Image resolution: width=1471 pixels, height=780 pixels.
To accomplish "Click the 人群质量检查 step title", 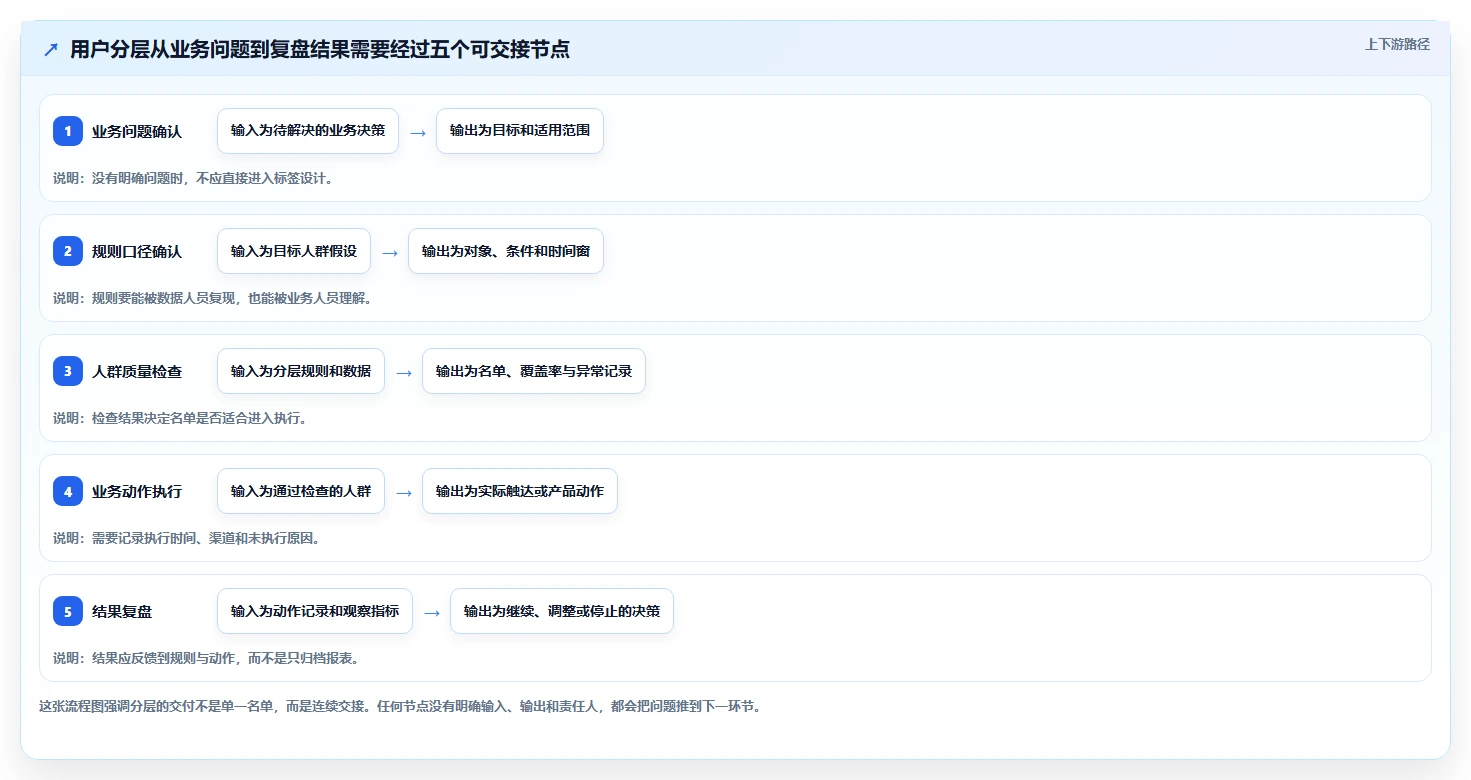I will coord(137,371).
